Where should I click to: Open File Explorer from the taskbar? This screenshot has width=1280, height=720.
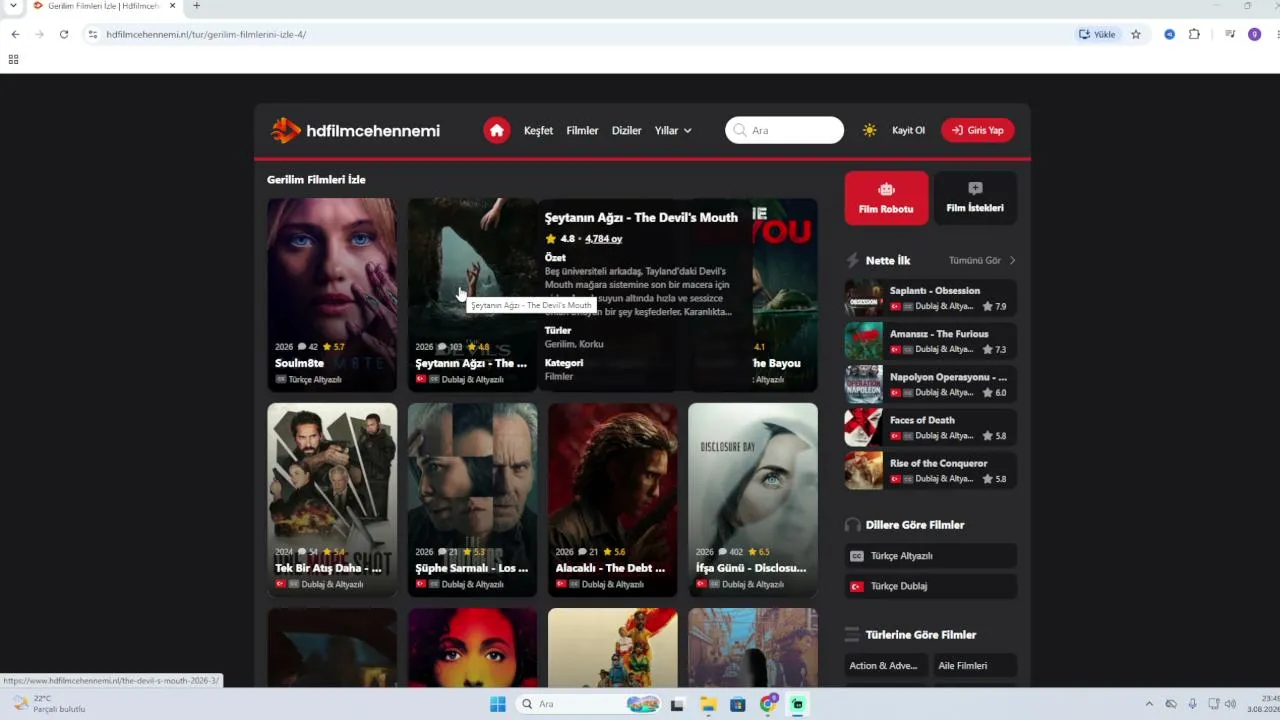pos(708,704)
